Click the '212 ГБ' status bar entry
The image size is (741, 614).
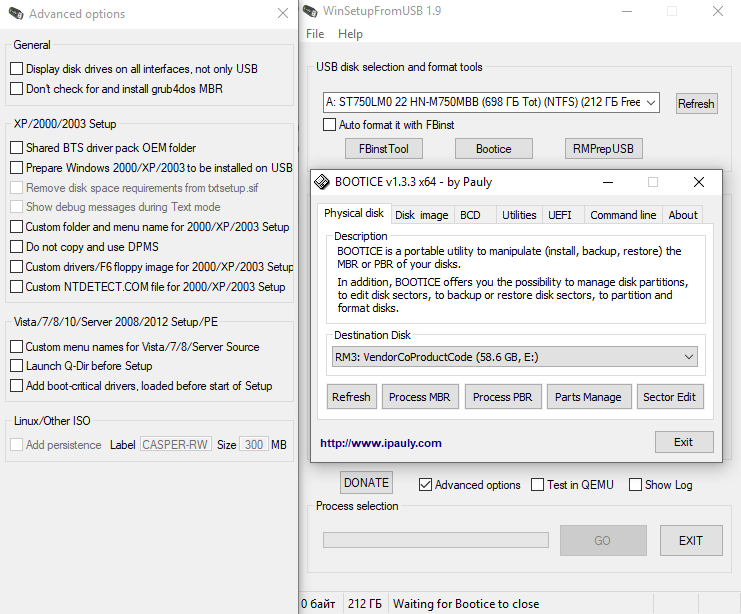tap(364, 604)
